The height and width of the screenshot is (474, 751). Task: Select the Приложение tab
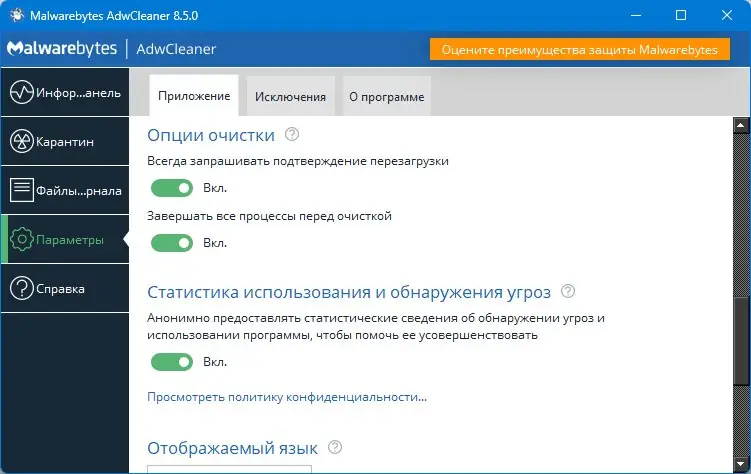click(x=194, y=97)
